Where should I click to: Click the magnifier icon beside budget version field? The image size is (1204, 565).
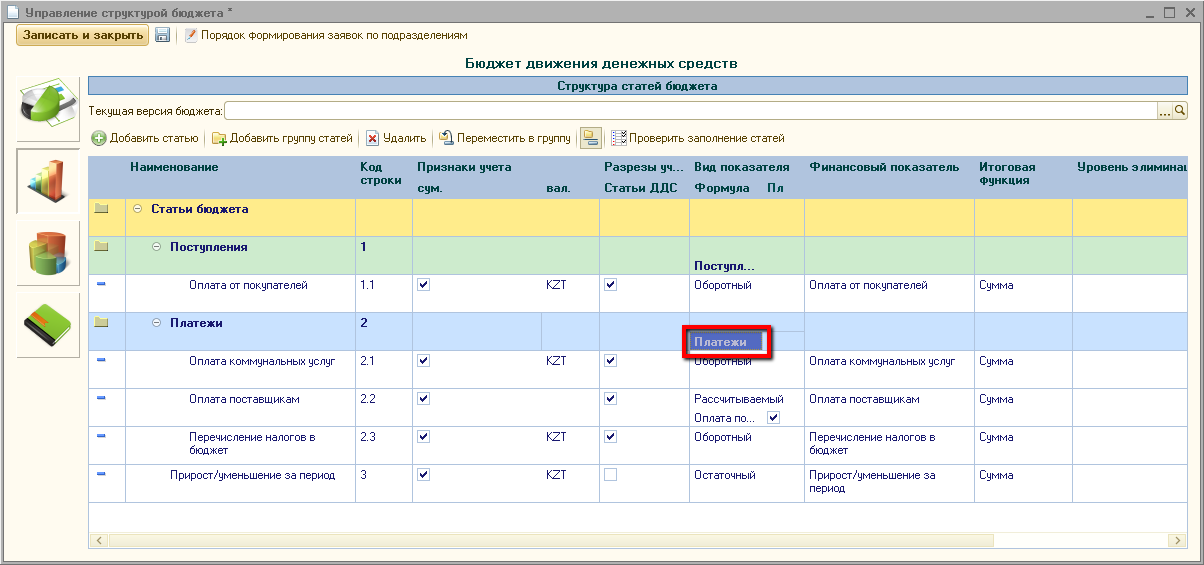click(x=1180, y=111)
